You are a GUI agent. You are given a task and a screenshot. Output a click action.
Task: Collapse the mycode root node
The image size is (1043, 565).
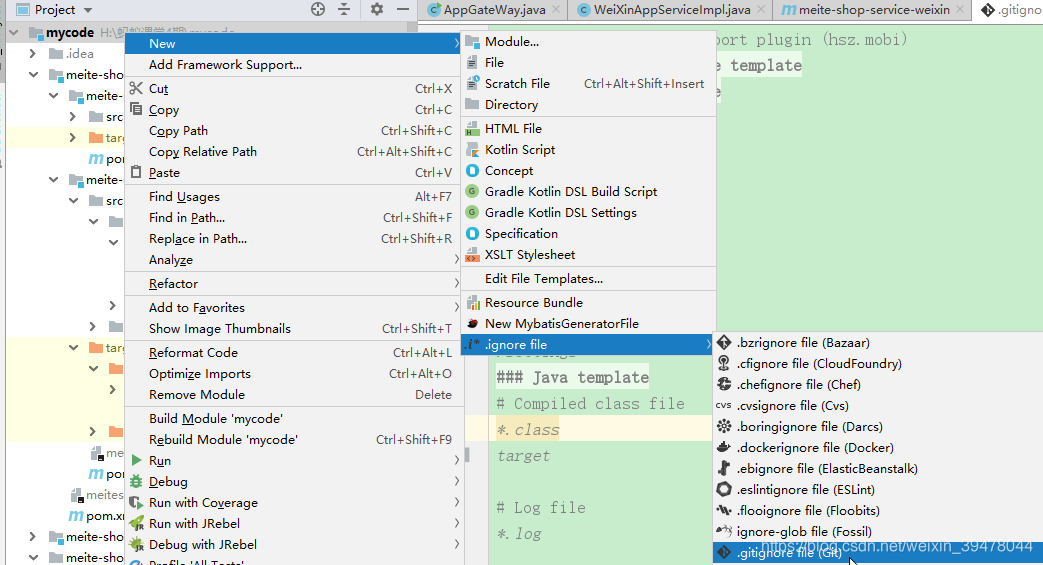(x=14, y=32)
